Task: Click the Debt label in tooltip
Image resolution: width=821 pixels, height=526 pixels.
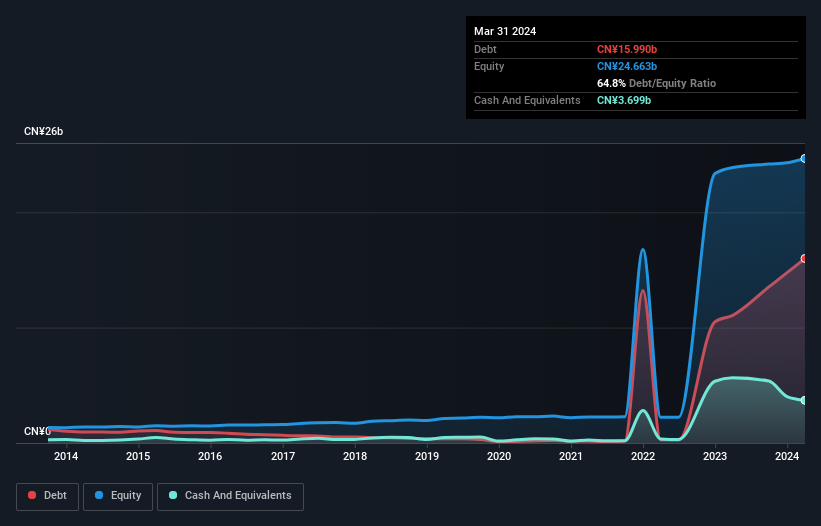Action: (x=485, y=49)
